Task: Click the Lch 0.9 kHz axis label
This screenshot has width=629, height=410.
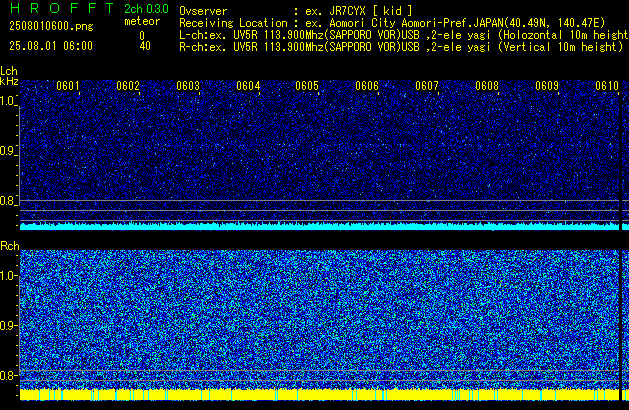Action: coord(8,151)
